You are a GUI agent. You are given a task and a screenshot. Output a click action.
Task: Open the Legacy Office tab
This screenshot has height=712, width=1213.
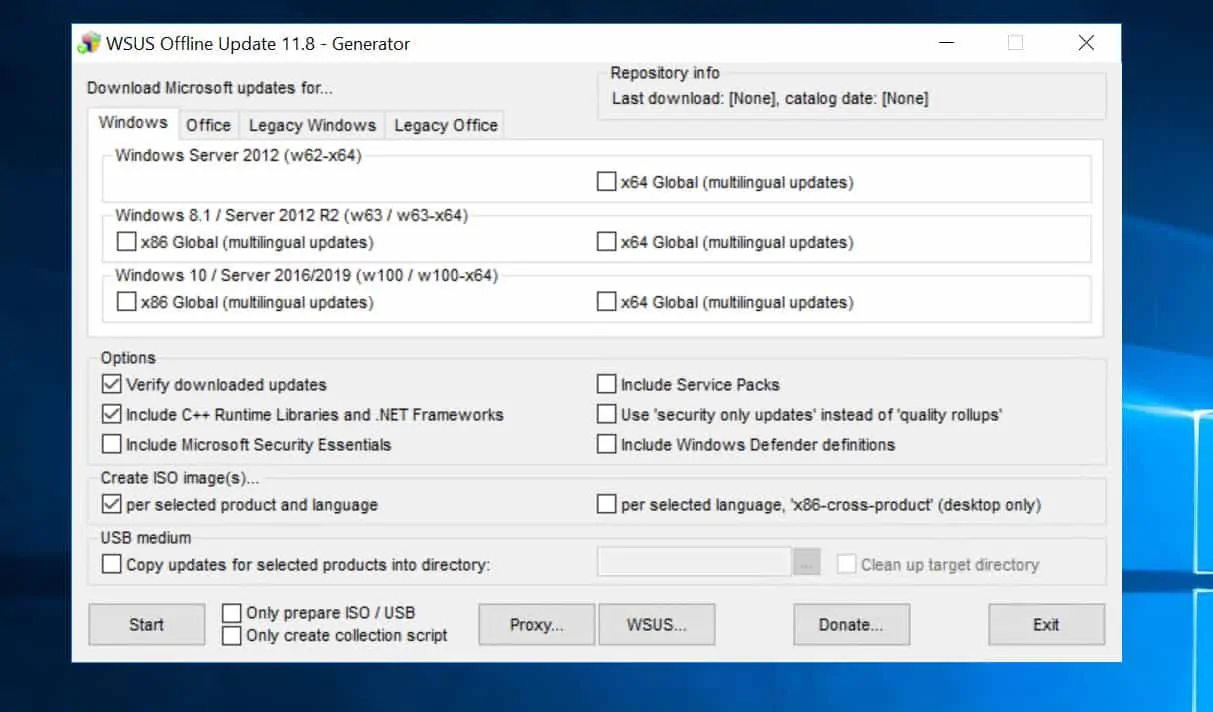444,124
